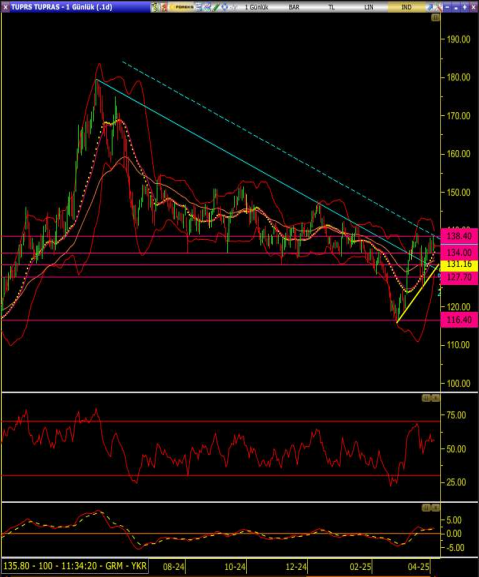479x577 pixels.
Task: Click the tools icon with the red cross
Action: click(x=438, y=7)
